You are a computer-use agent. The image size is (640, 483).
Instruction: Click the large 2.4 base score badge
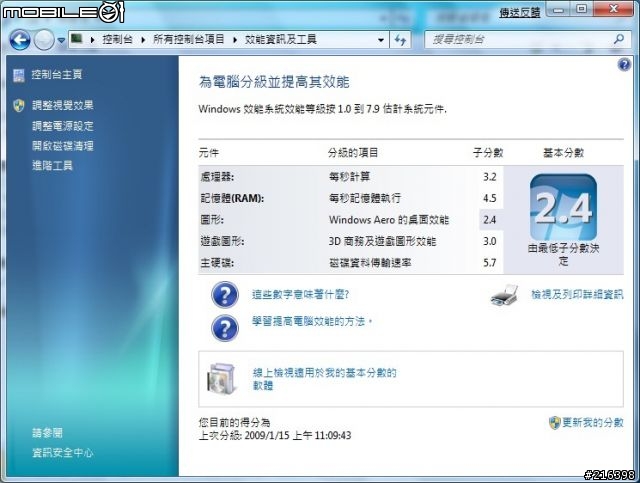[563, 207]
